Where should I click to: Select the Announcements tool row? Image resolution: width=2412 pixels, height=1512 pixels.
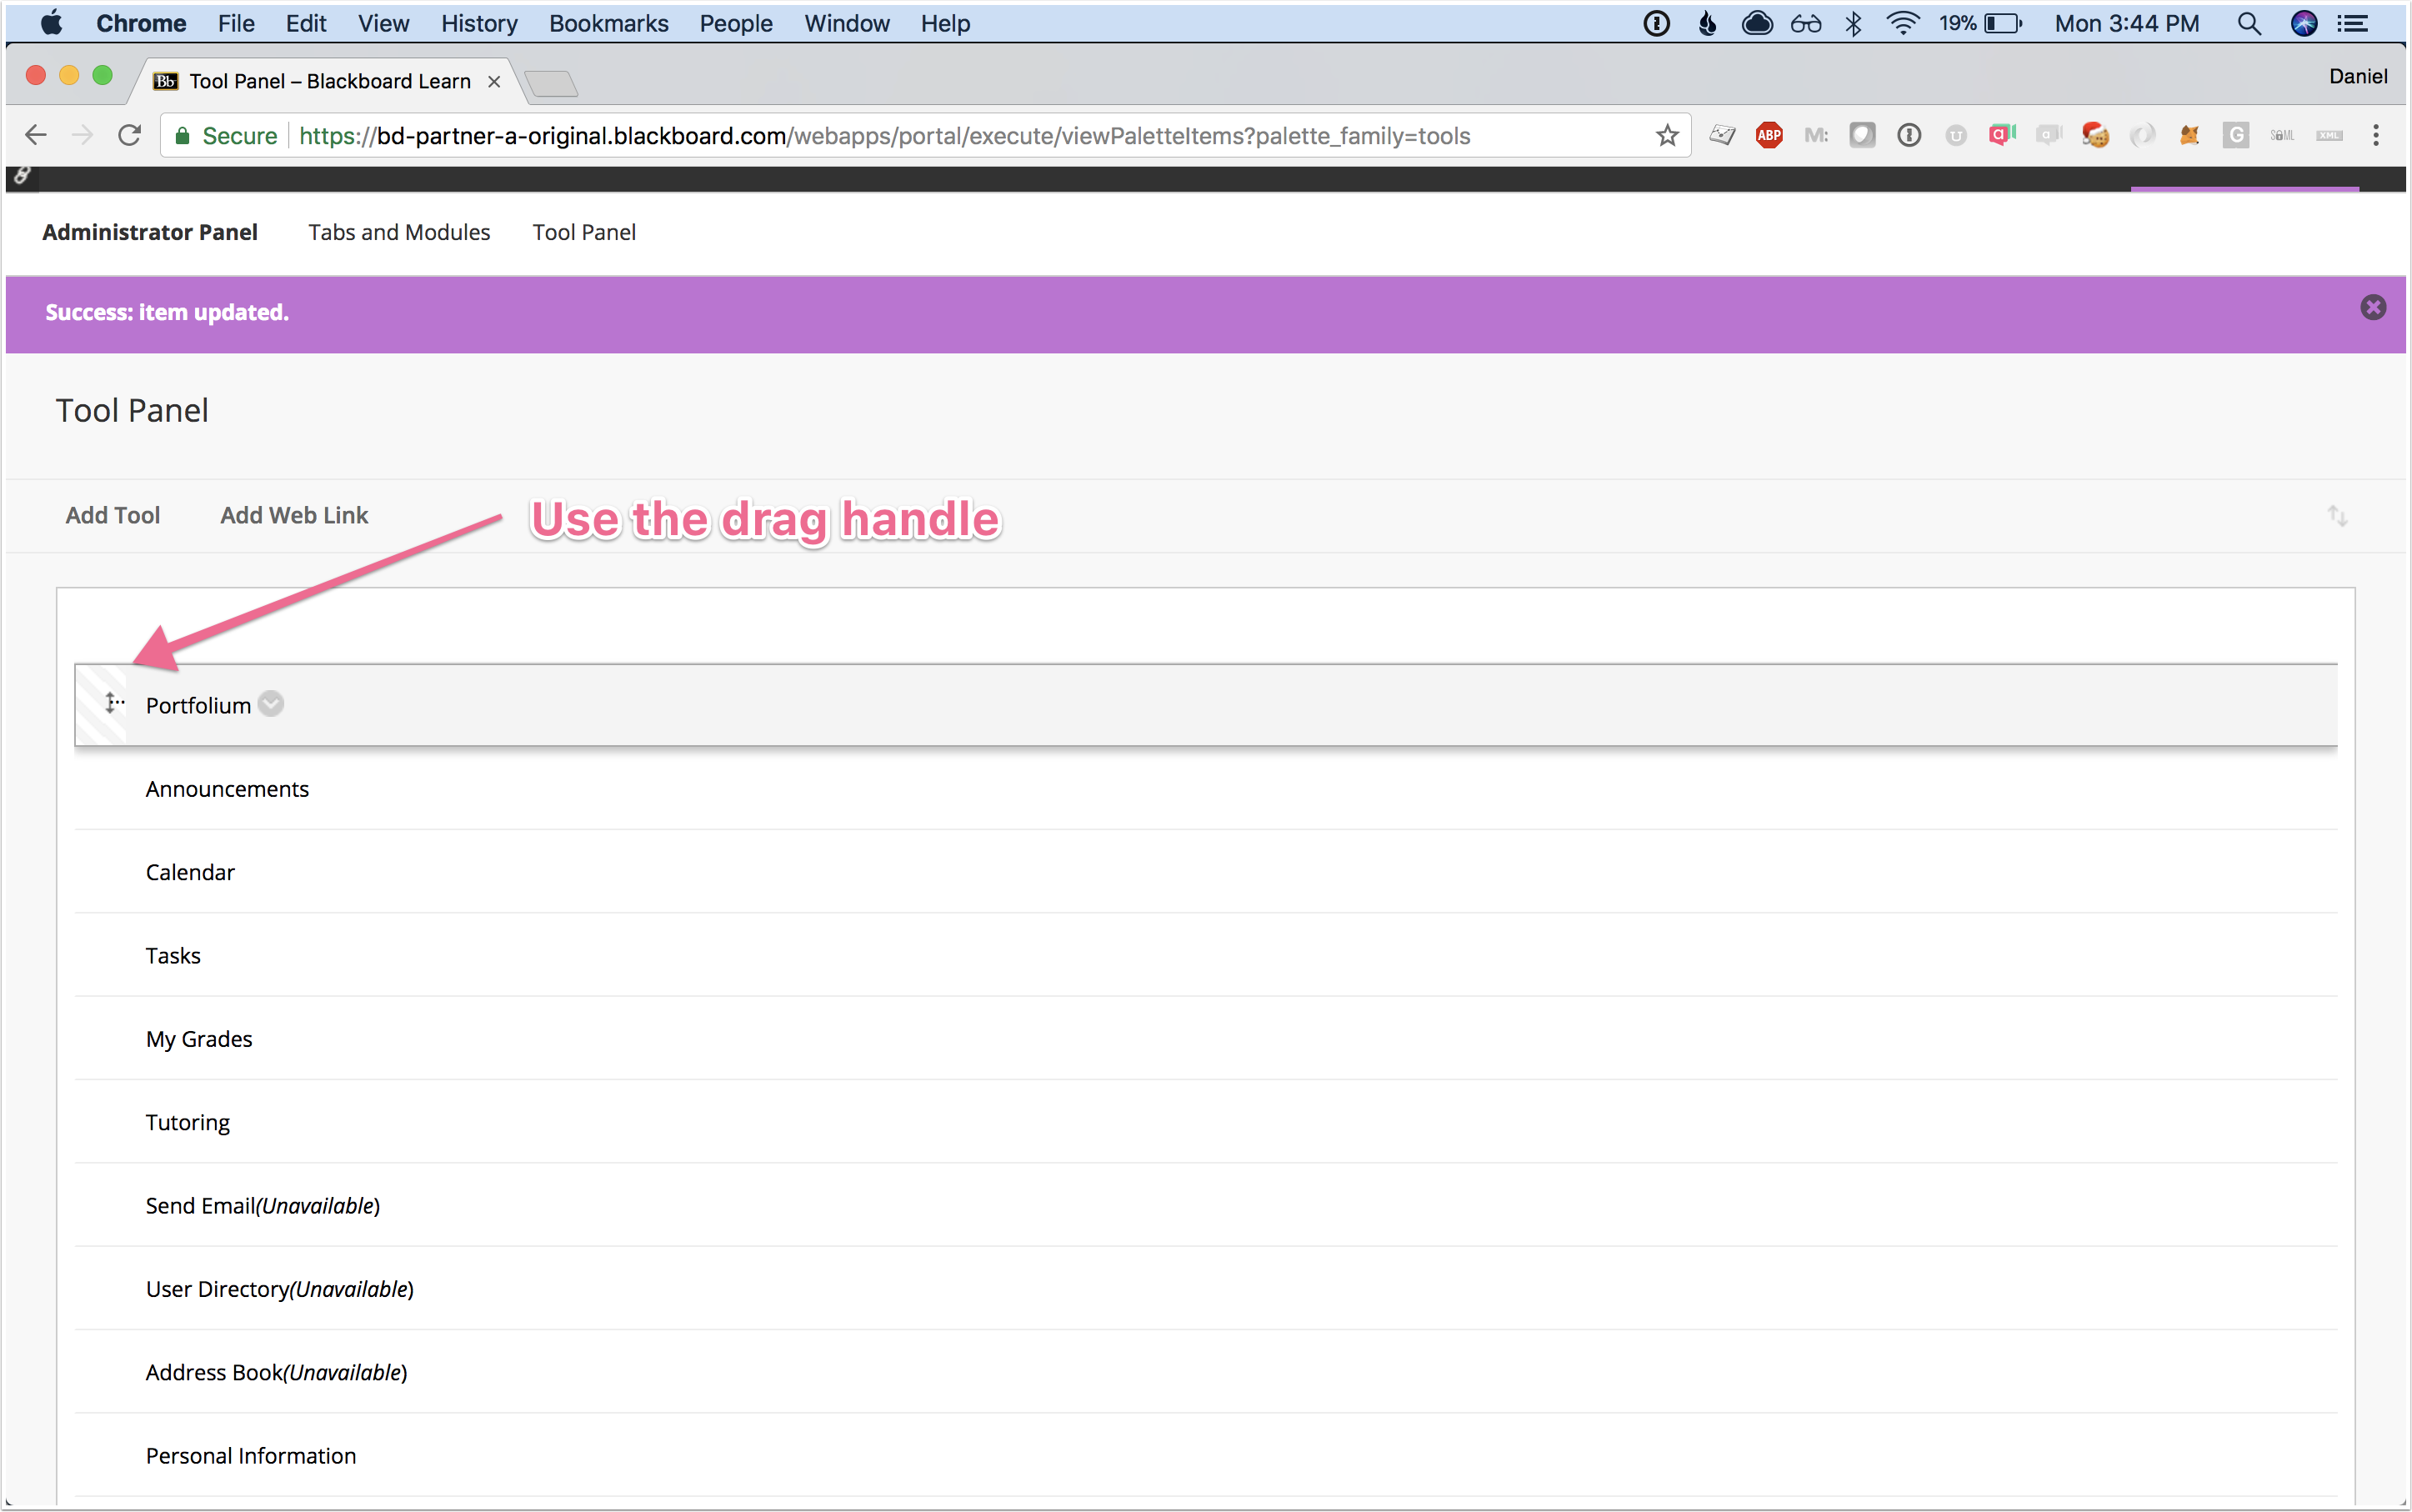pos(227,789)
